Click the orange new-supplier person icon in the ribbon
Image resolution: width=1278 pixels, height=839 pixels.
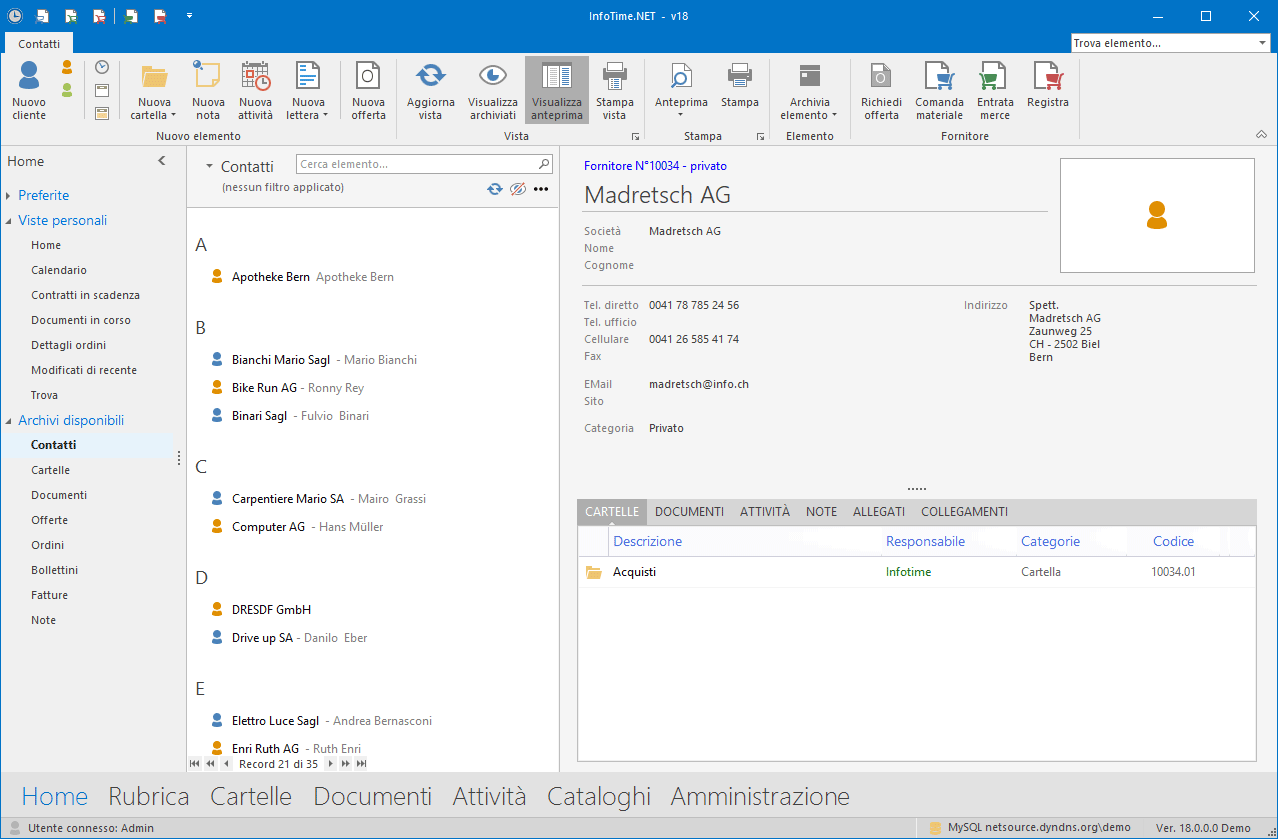[x=67, y=68]
